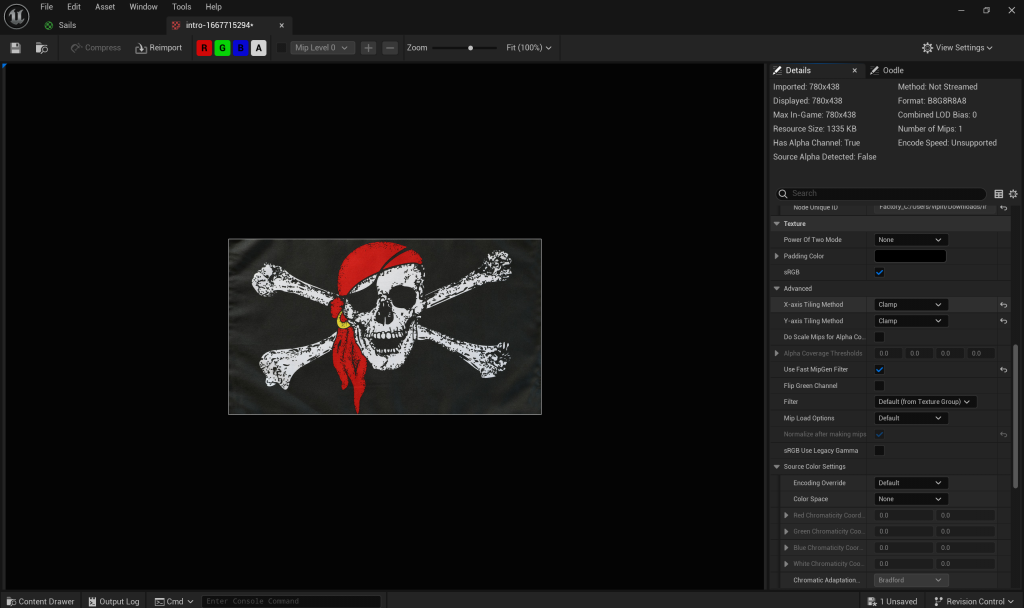Open the Edit menu
This screenshot has height=608, width=1024.
coord(74,7)
